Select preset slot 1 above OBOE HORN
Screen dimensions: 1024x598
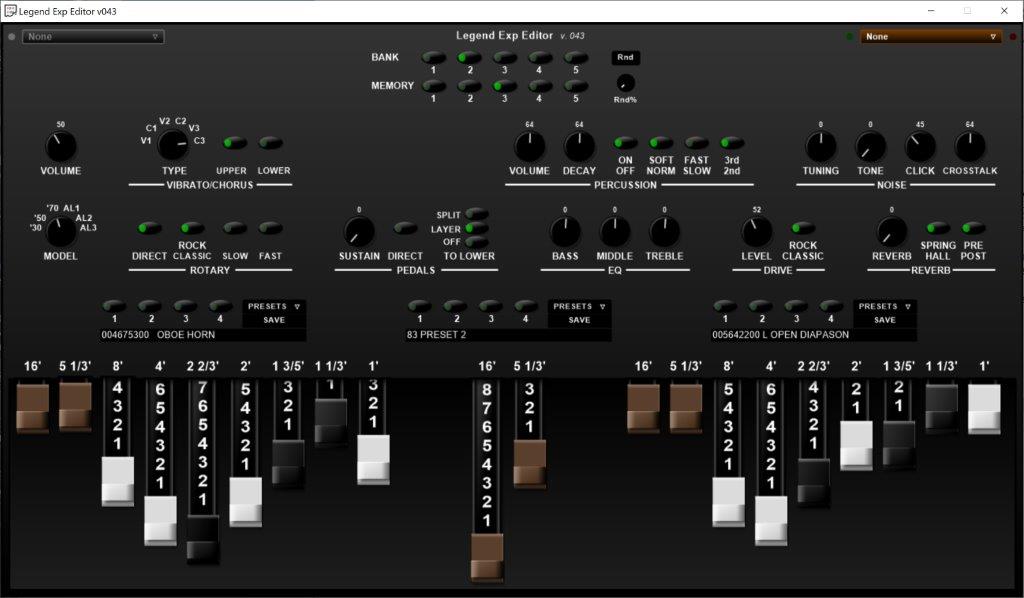click(x=114, y=306)
